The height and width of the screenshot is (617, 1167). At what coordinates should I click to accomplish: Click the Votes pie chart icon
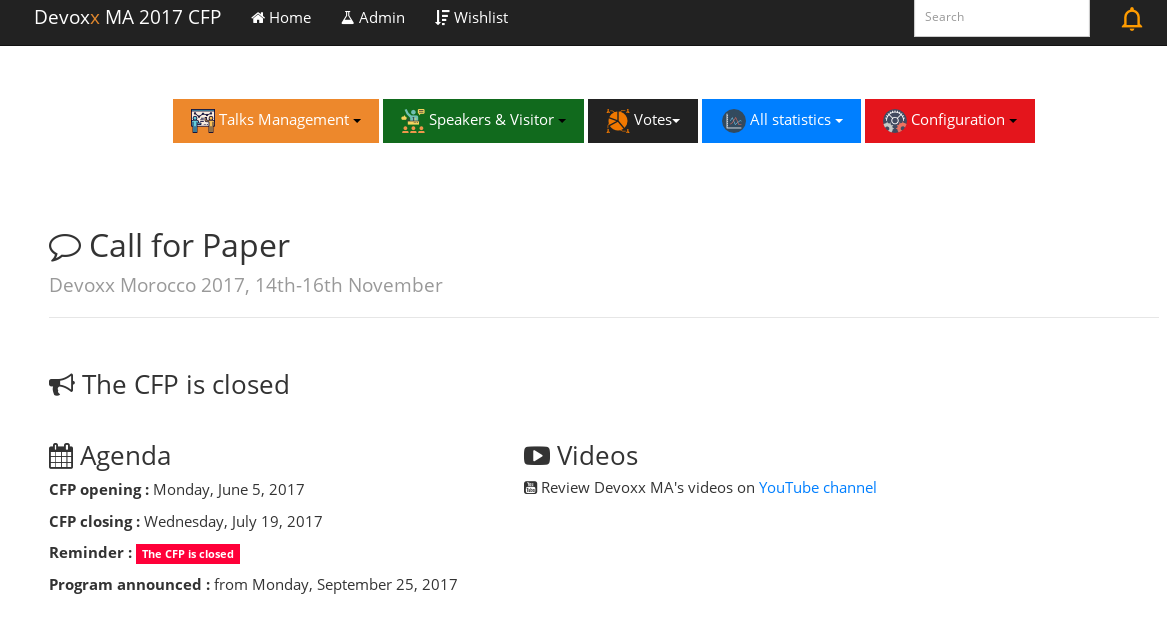617,121
